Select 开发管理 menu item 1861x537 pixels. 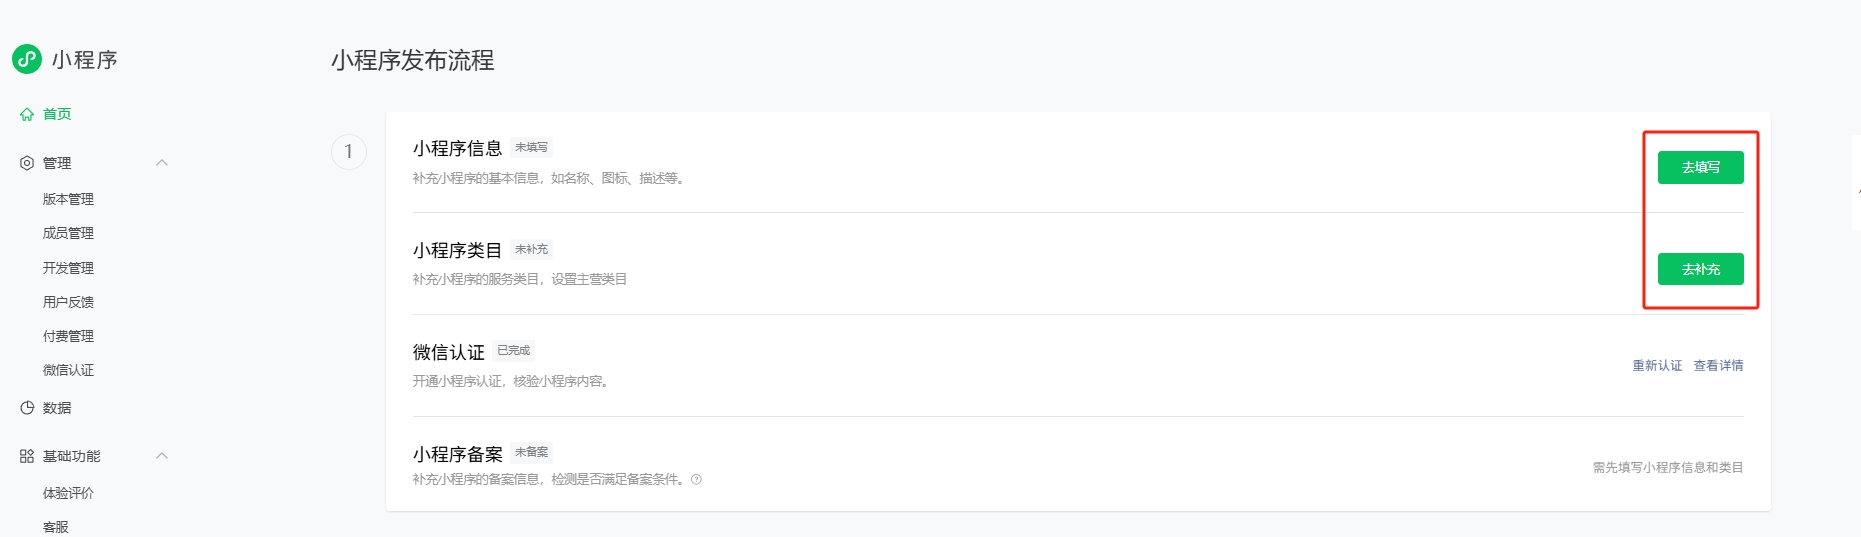(68, 268)
